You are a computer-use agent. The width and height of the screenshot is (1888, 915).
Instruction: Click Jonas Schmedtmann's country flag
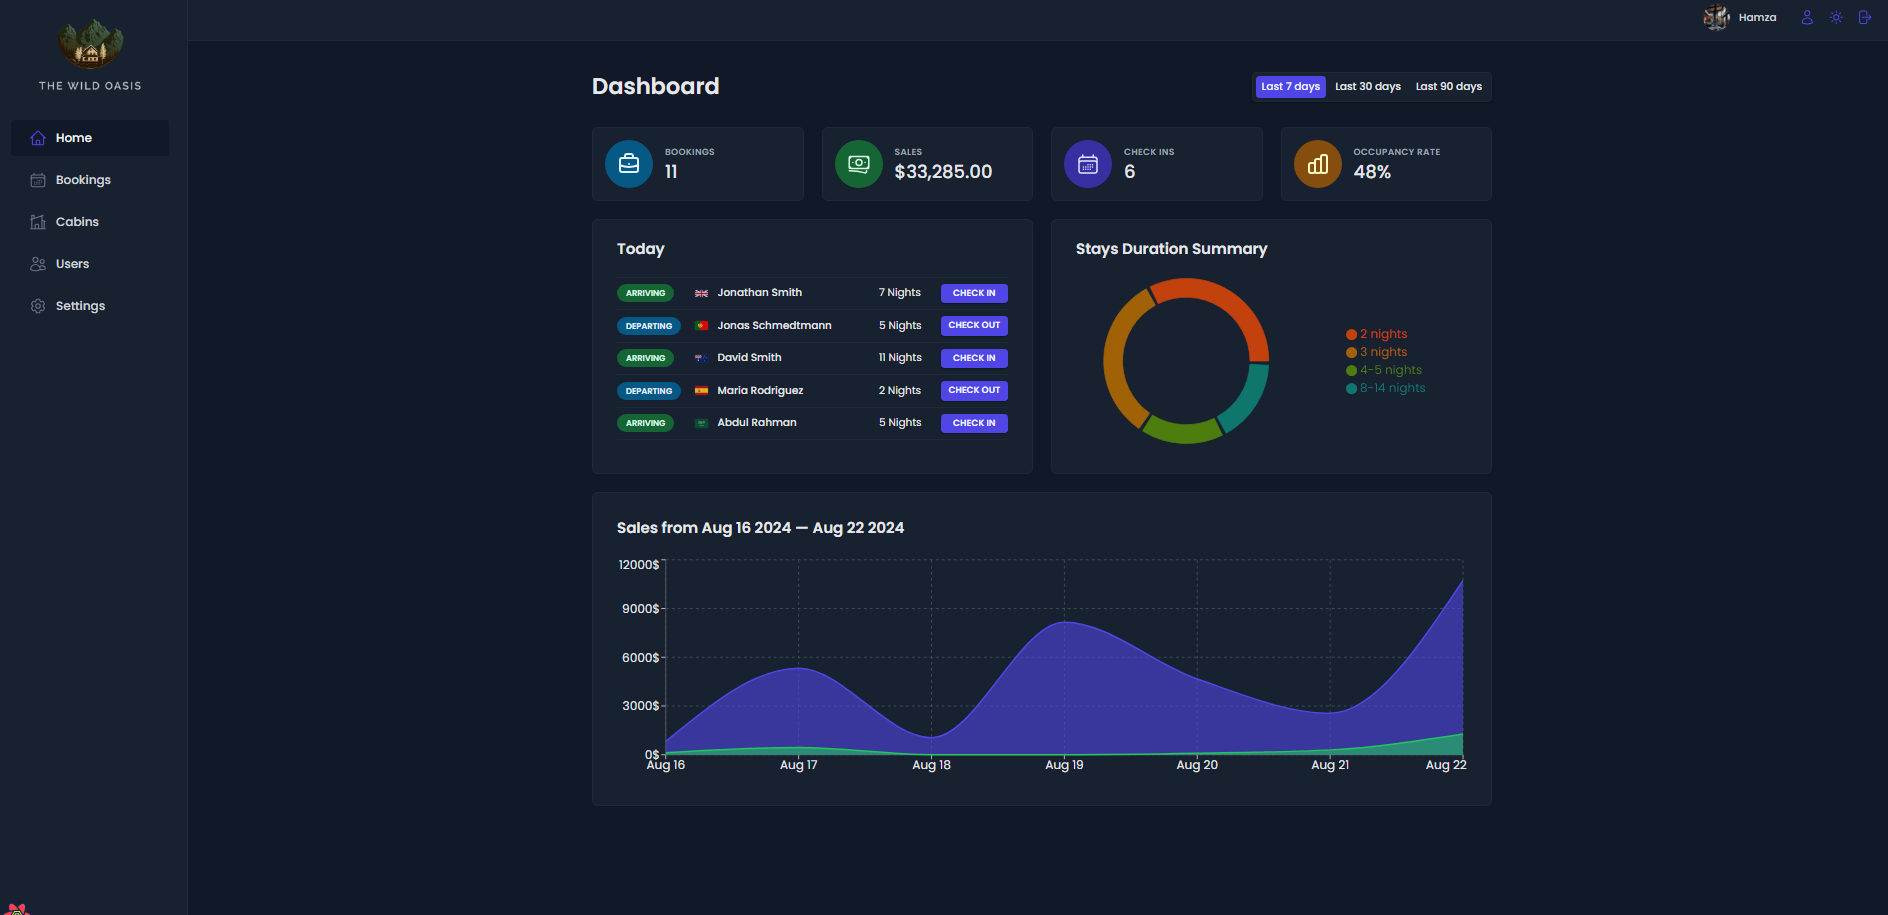(701, 326)
